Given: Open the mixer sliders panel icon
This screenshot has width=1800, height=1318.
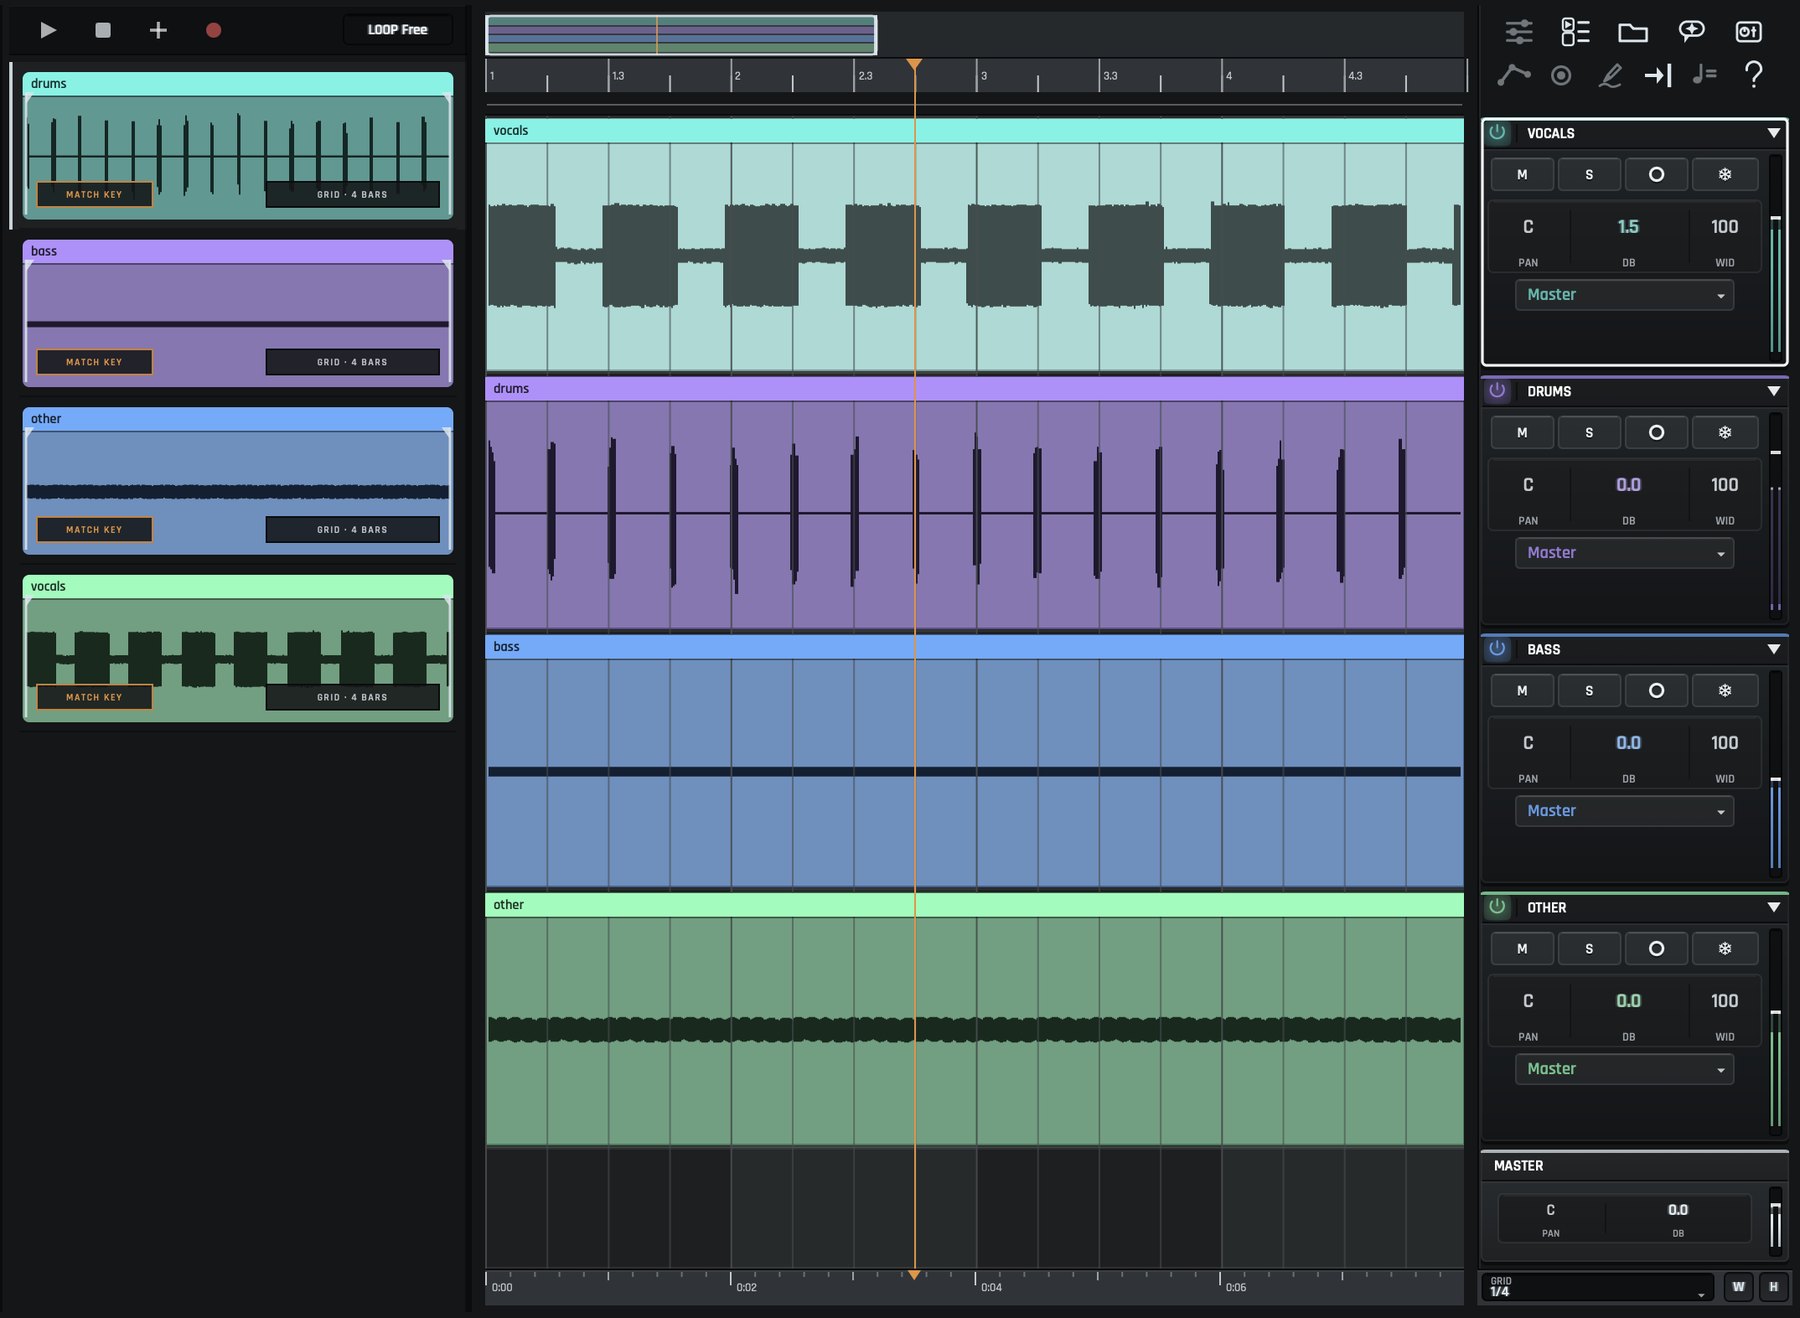Looking at the screenshot, I should (1518, 31).
